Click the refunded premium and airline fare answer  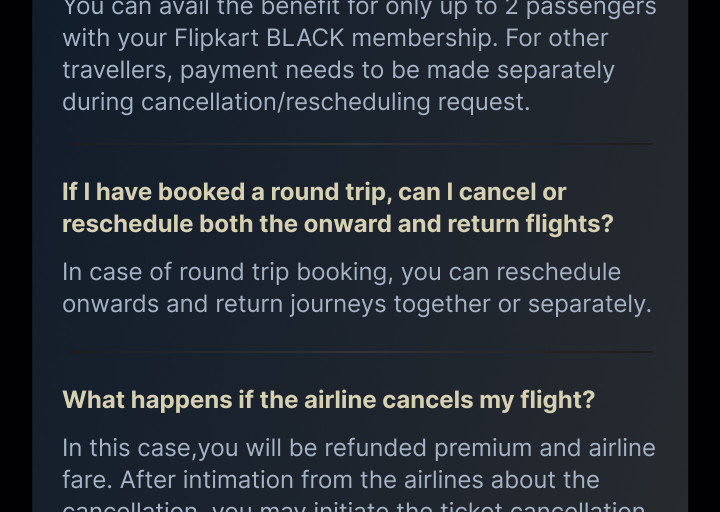358,464
